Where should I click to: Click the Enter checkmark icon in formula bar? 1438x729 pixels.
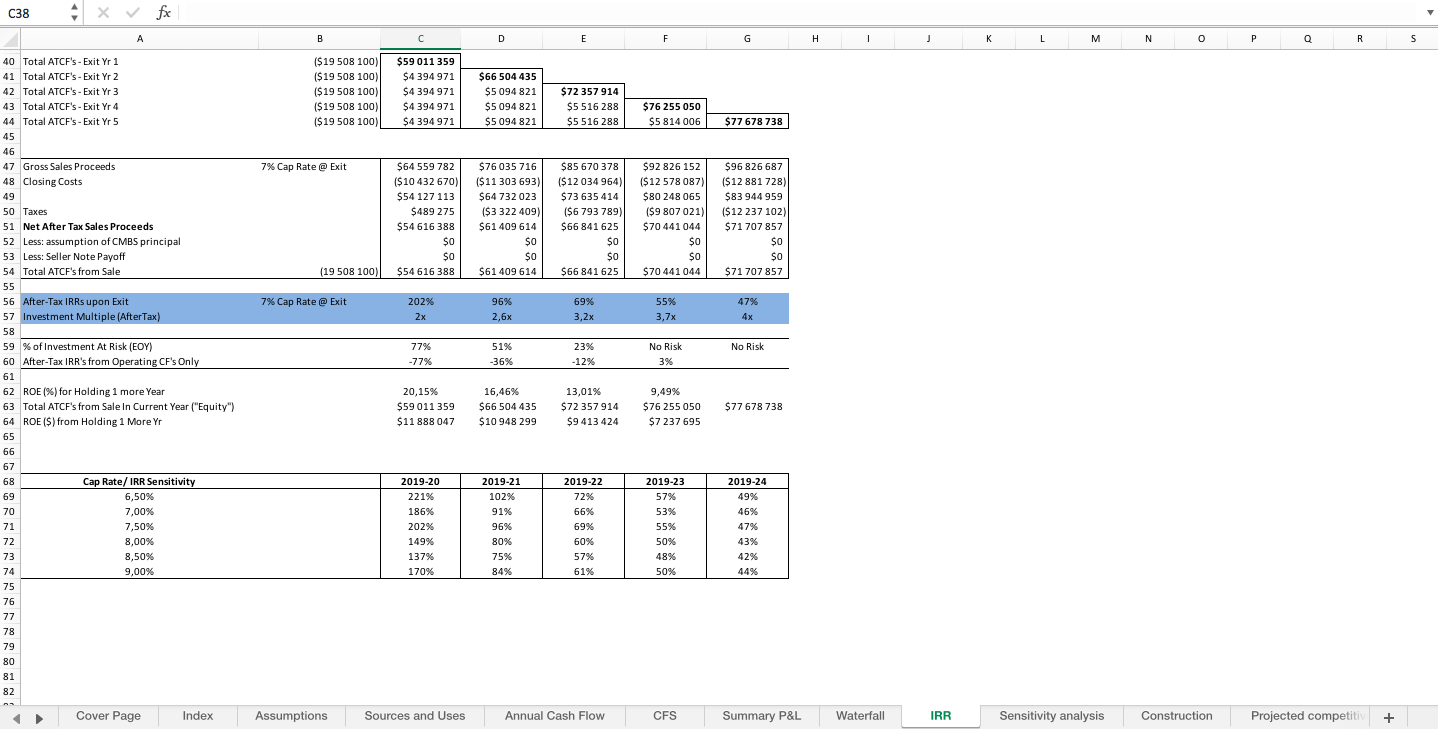click(x=132, y=13)
